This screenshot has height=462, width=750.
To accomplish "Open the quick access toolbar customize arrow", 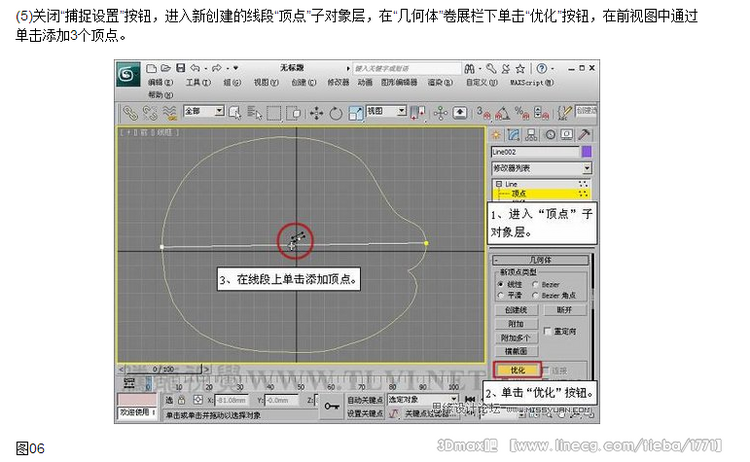I will tap(236, 68).
